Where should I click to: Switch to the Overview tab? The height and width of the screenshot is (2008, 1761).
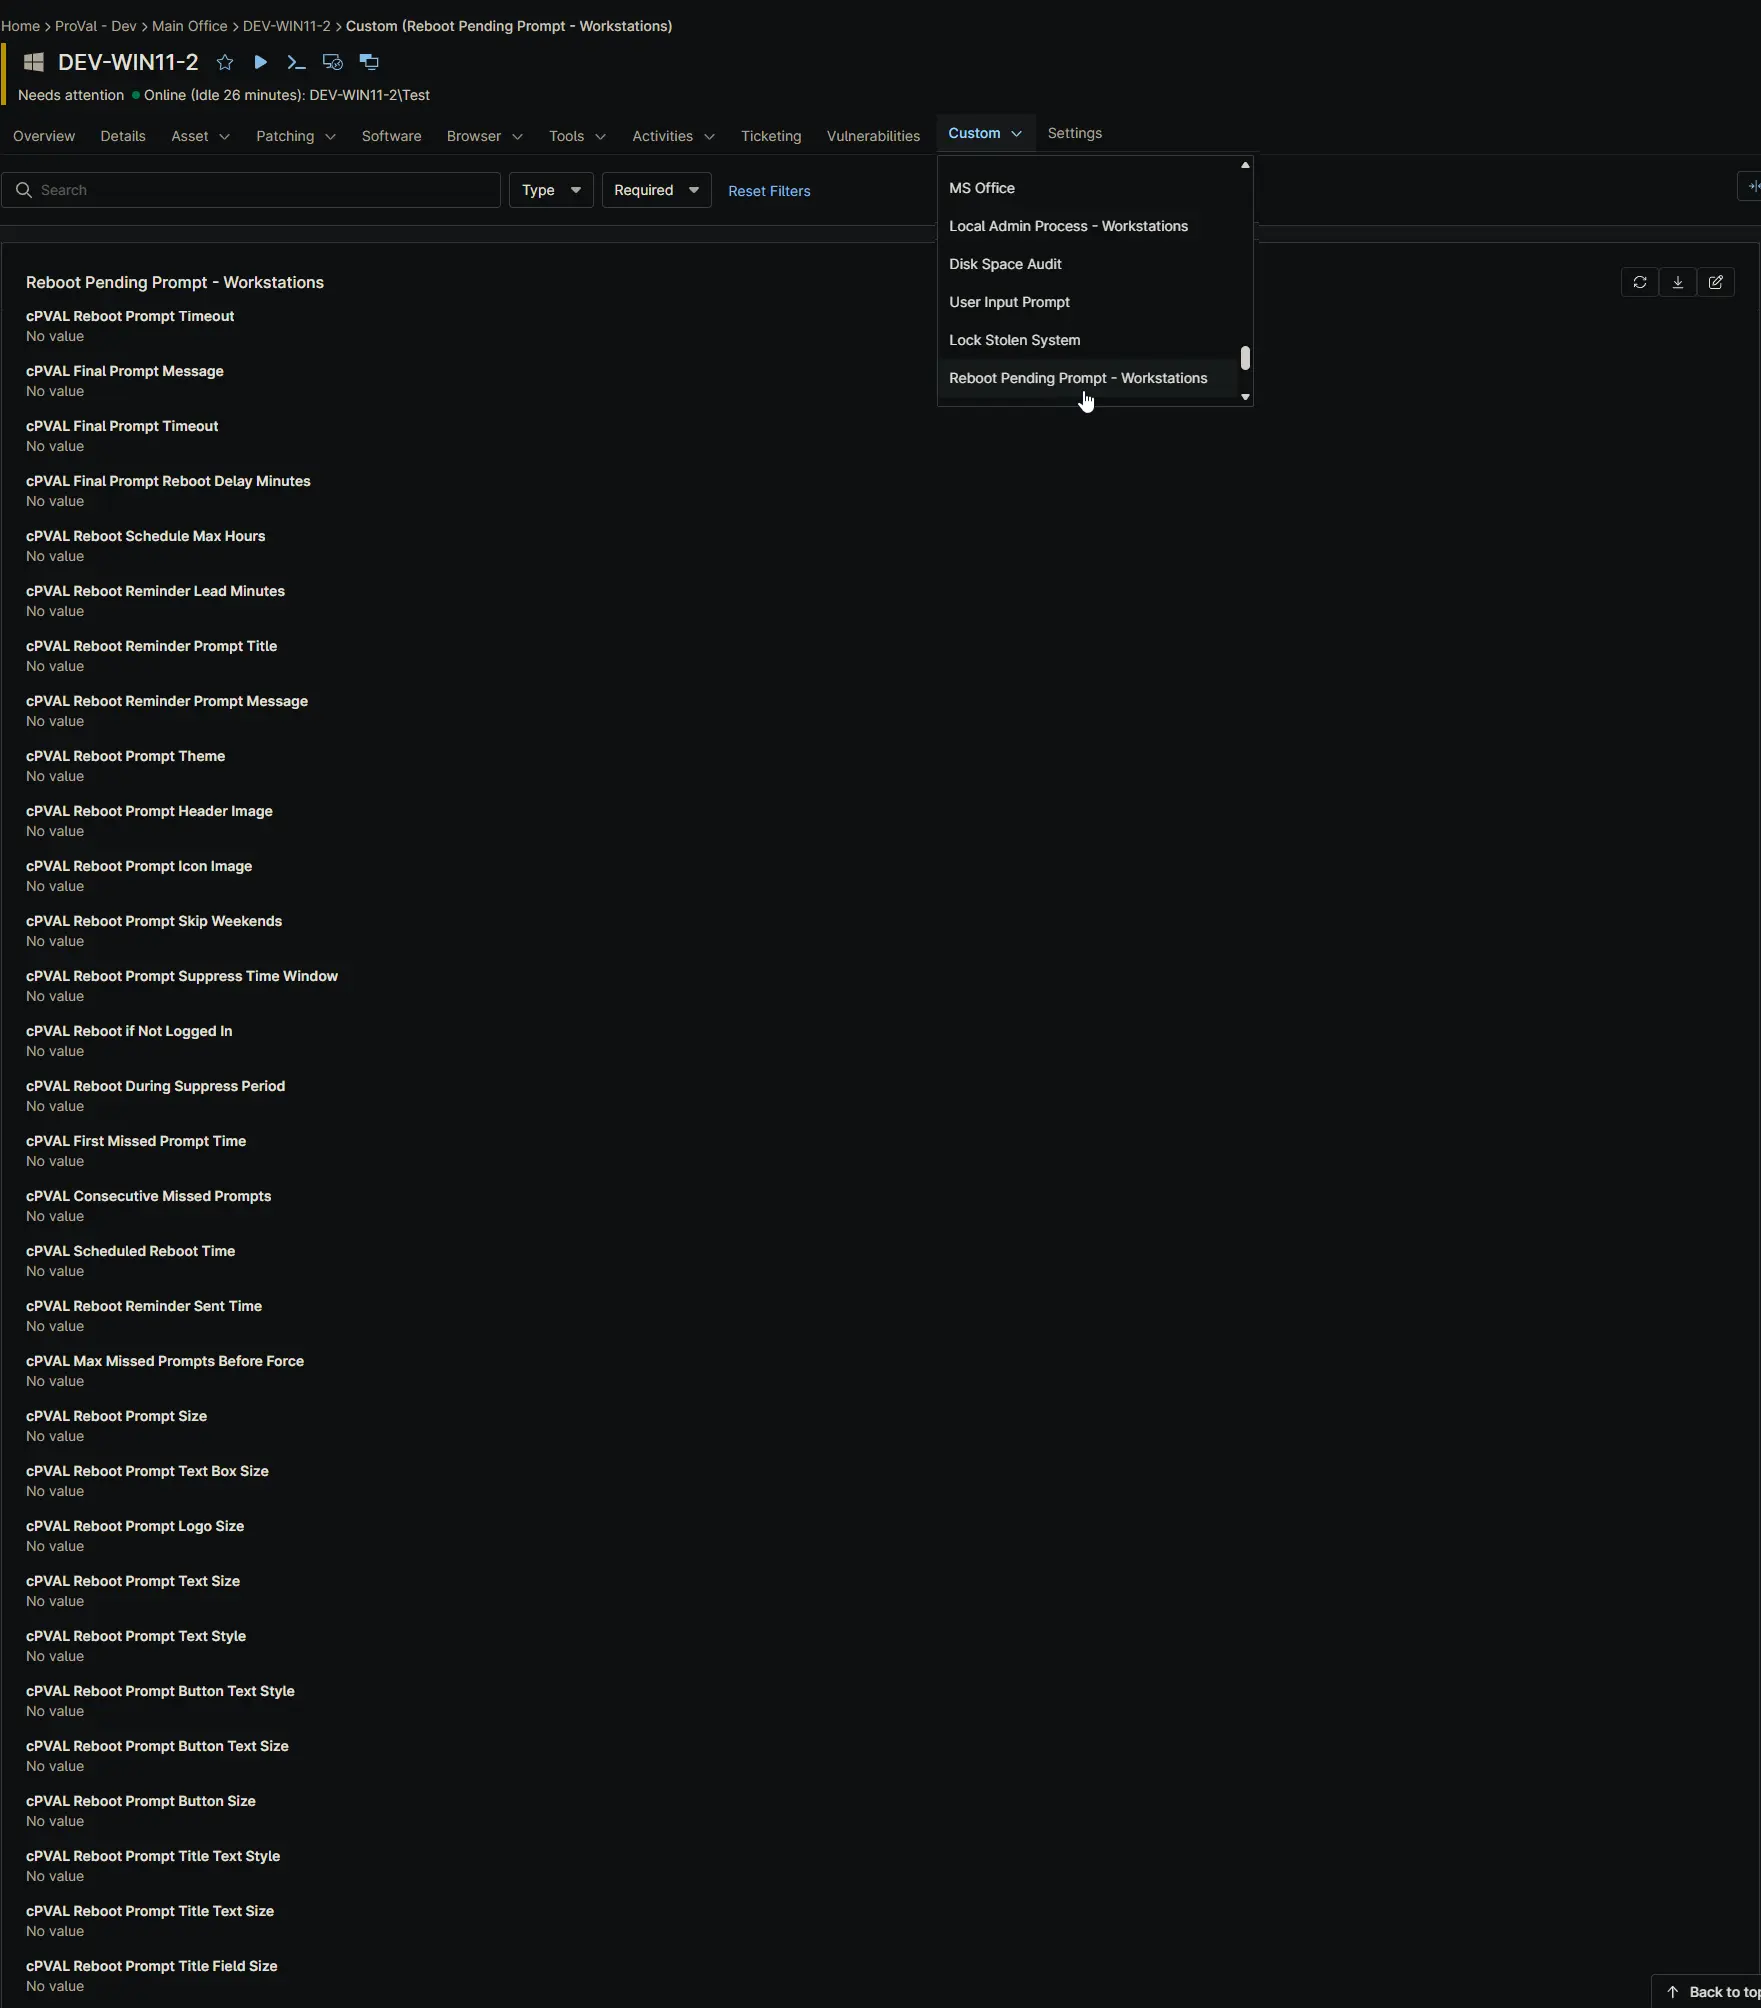point(44,136)
